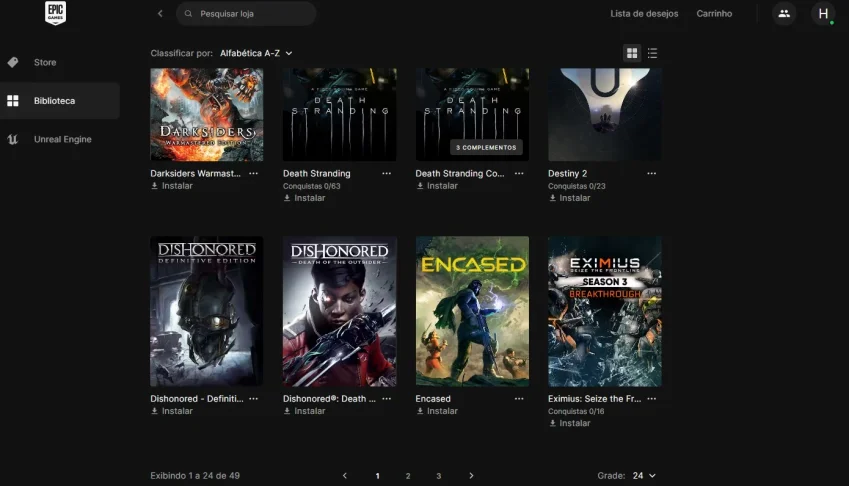Click the Store tag icon
Image resolution: width=849 pixels, height=486 pixels.
click(13, 62)
